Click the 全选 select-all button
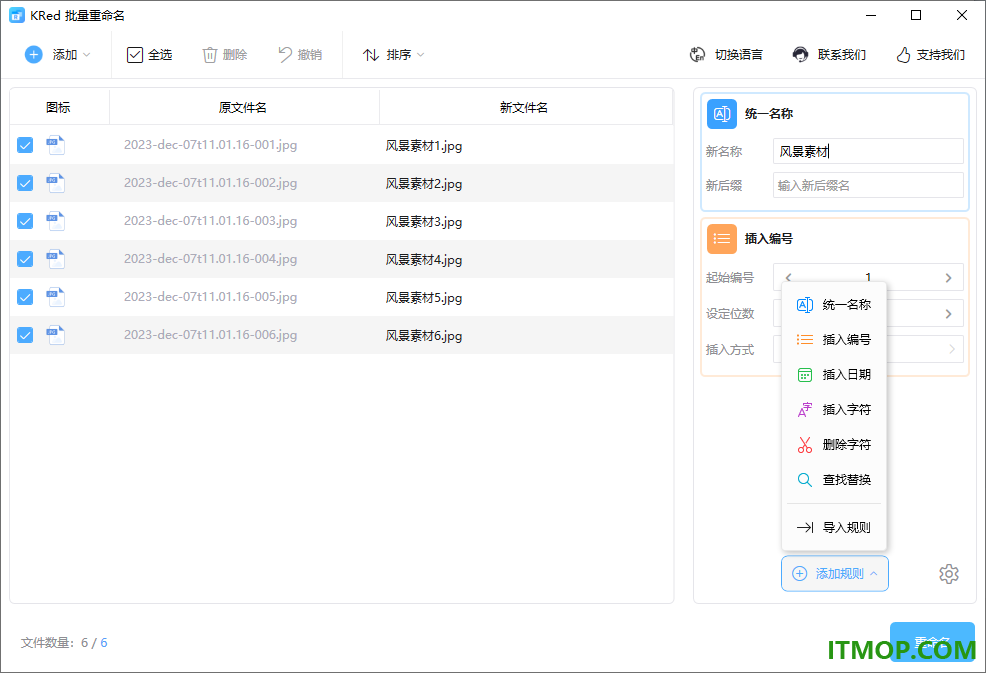The height and width of the screenshot is (673, 986). point(149,55)
